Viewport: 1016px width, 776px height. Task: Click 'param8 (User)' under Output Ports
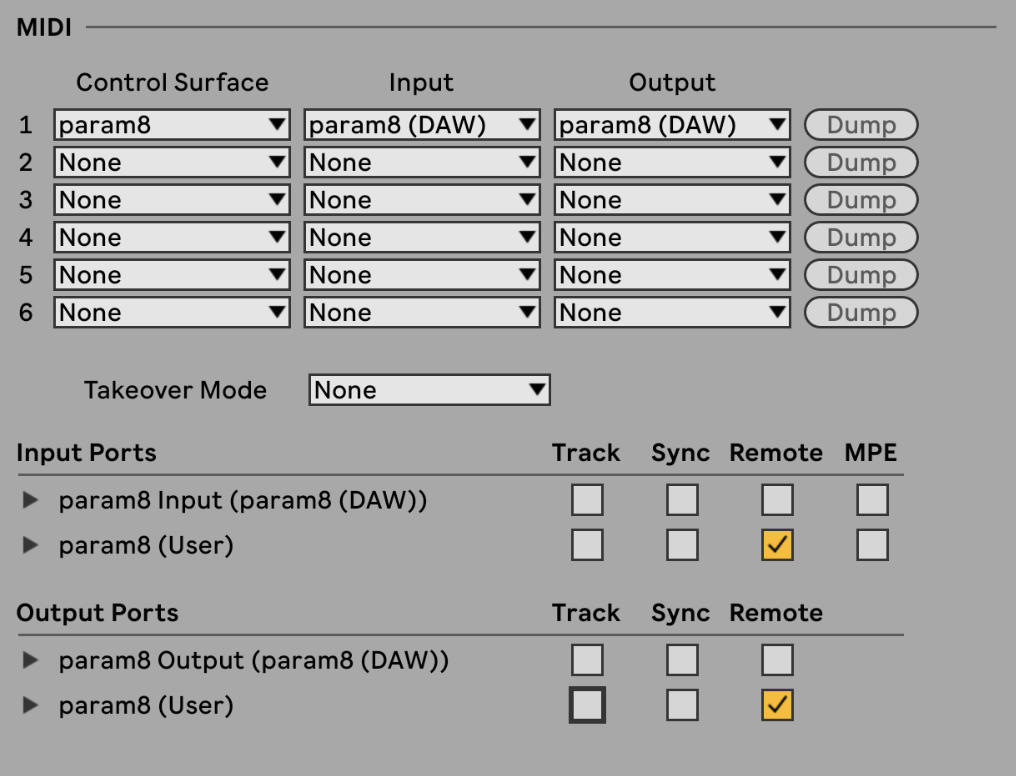click(x=146, y=705)
